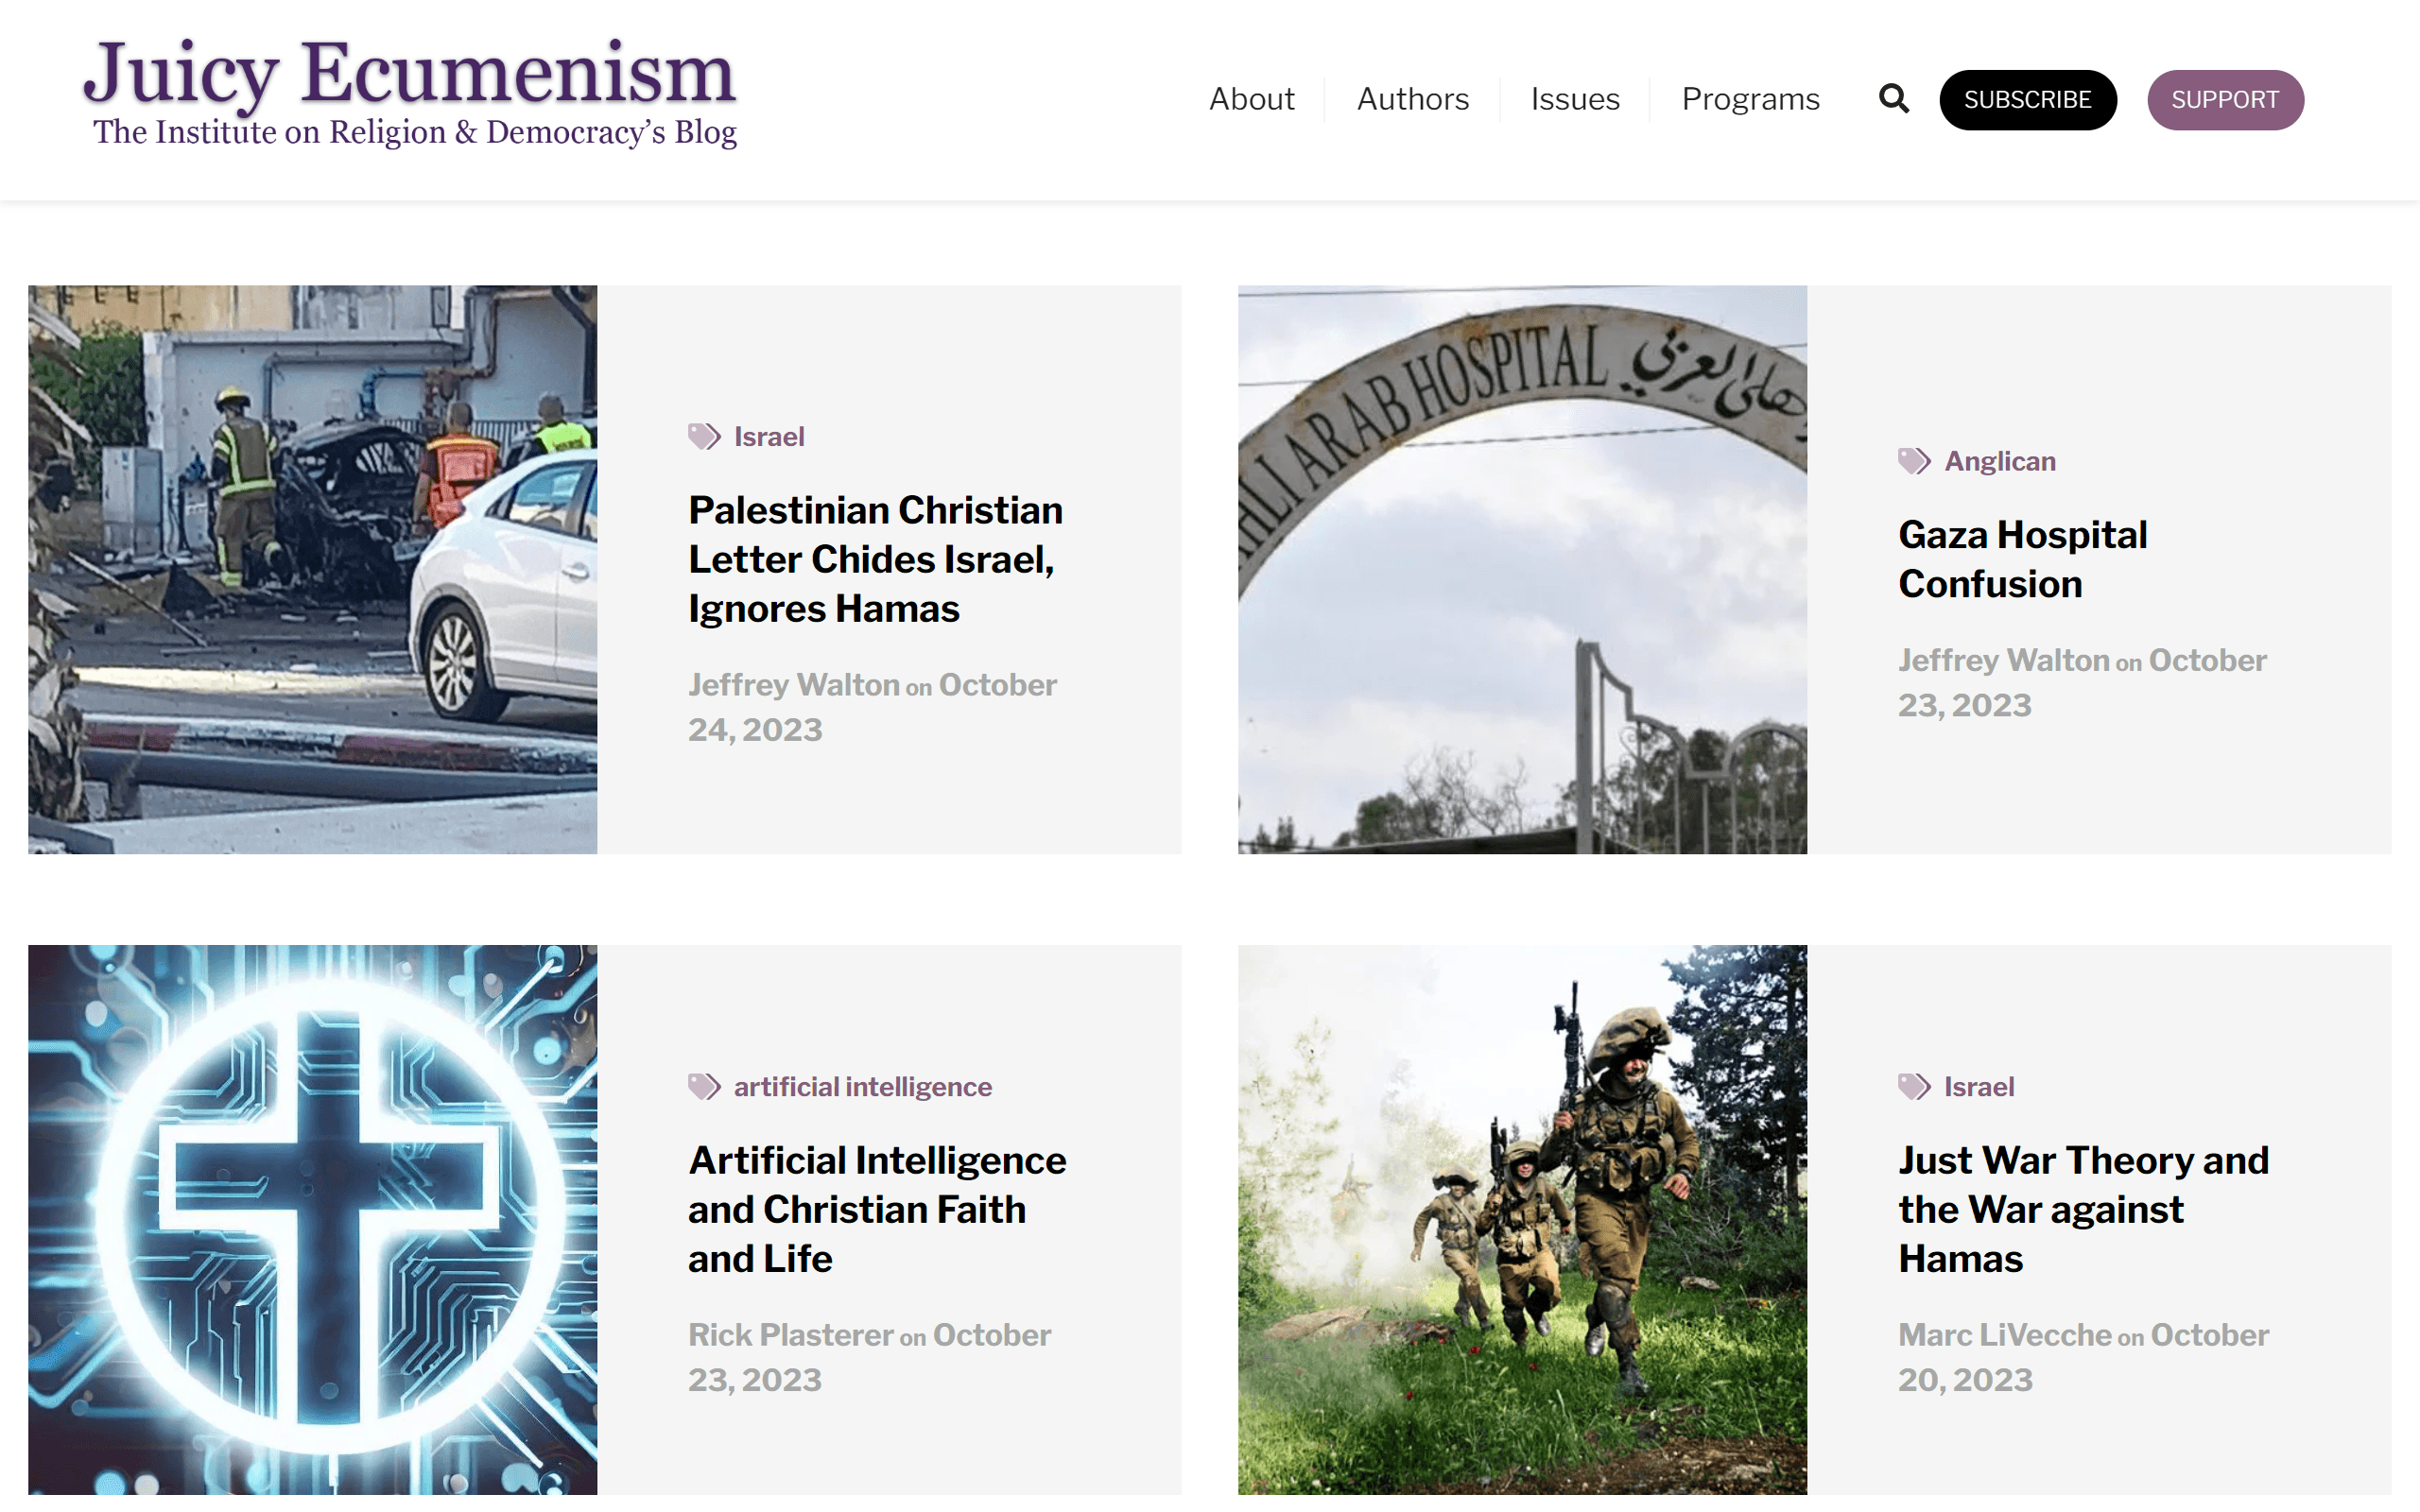View author page for Rick Plasterer

pos(791,1334)
